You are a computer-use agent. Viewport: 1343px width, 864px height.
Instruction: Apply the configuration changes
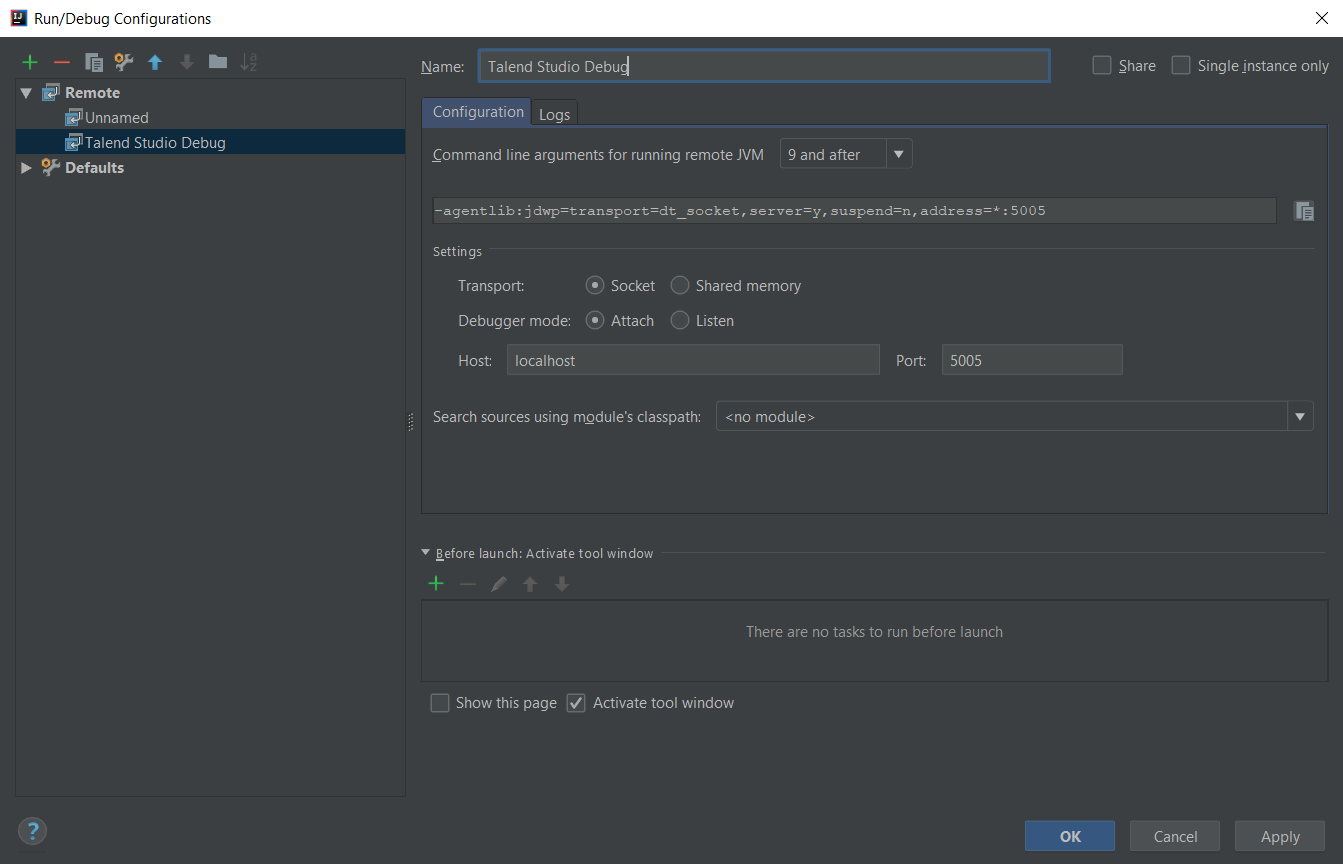pyautogui.click(x=1279, y=836)
